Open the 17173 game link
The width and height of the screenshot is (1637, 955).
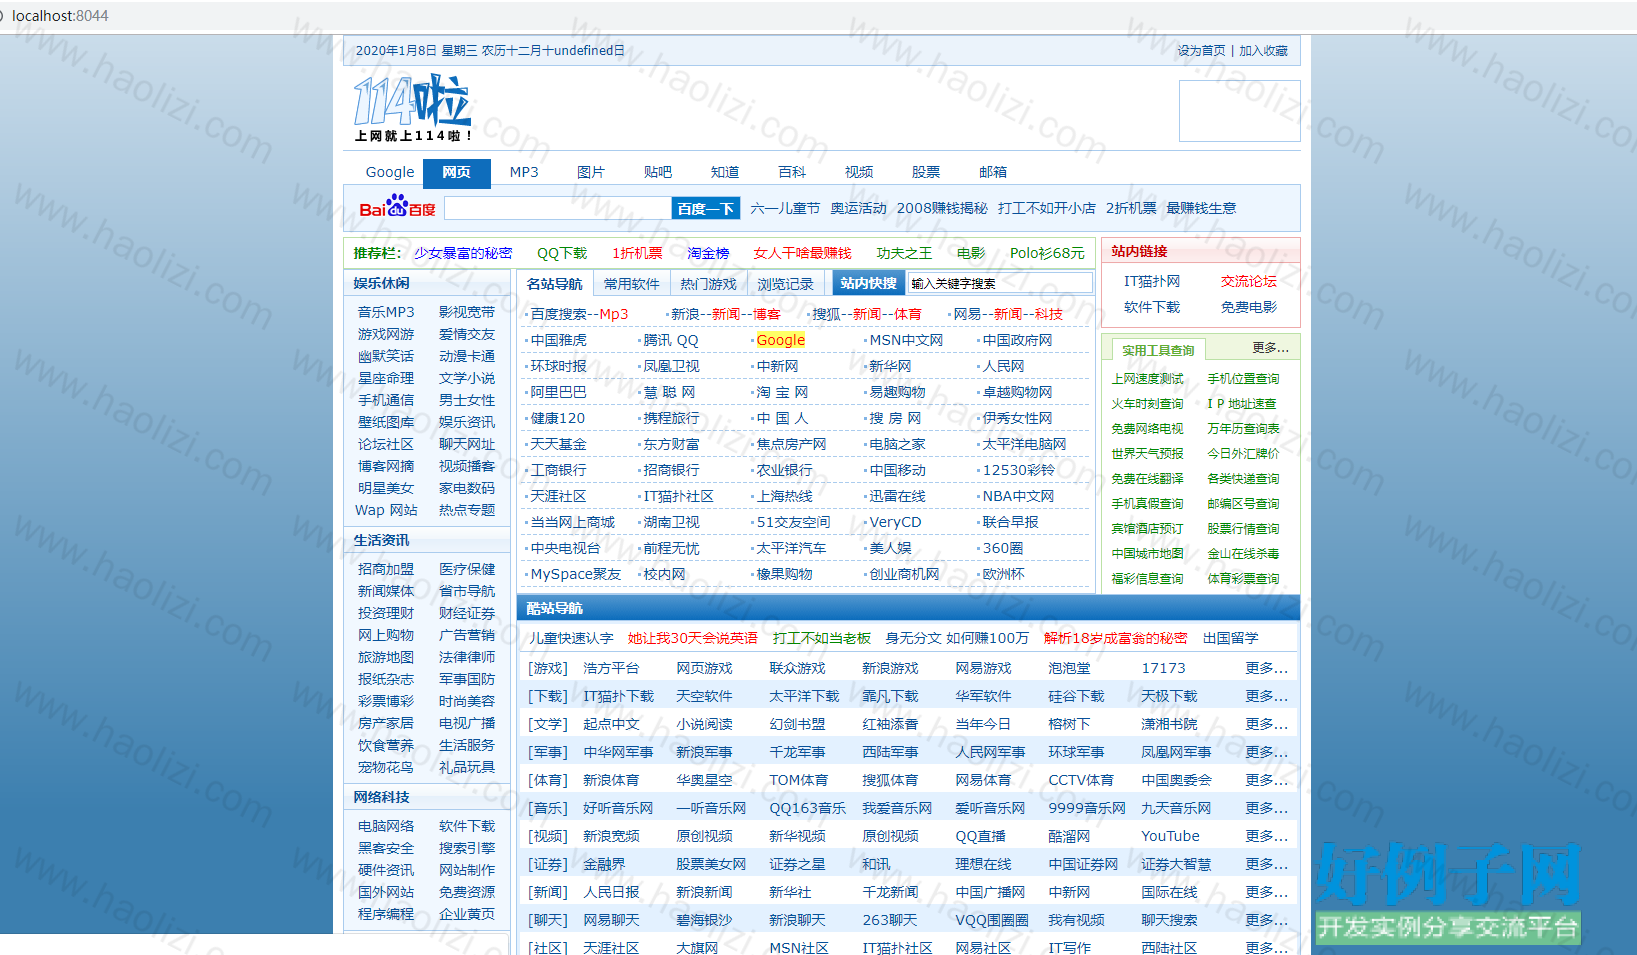[x=1164, y=668]
